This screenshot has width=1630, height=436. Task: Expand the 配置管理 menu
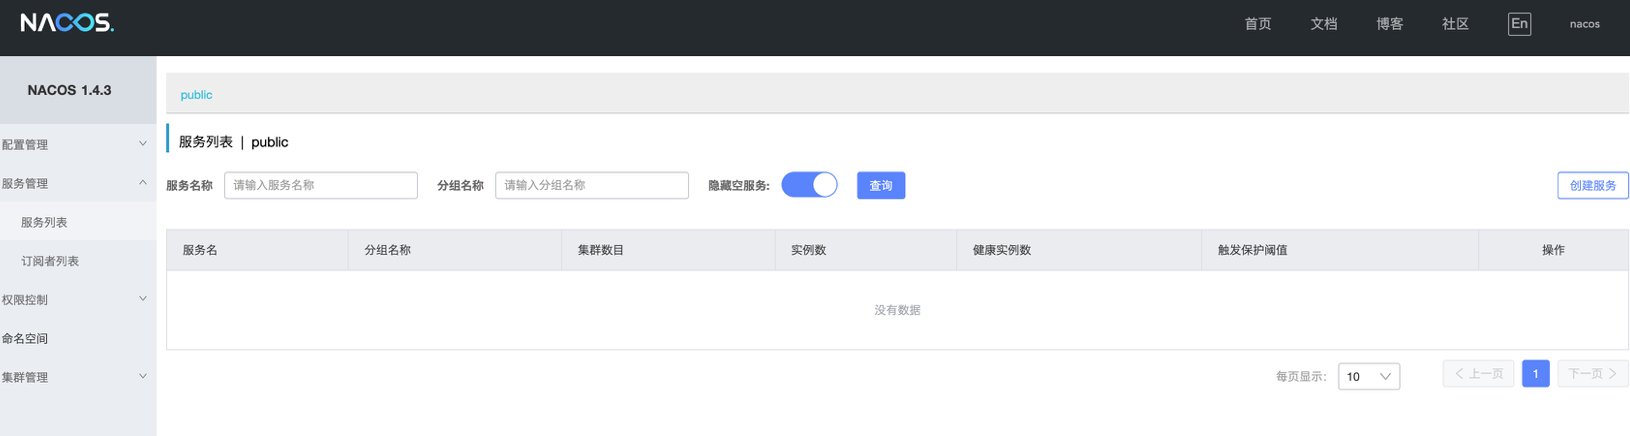tap(78, 145)
